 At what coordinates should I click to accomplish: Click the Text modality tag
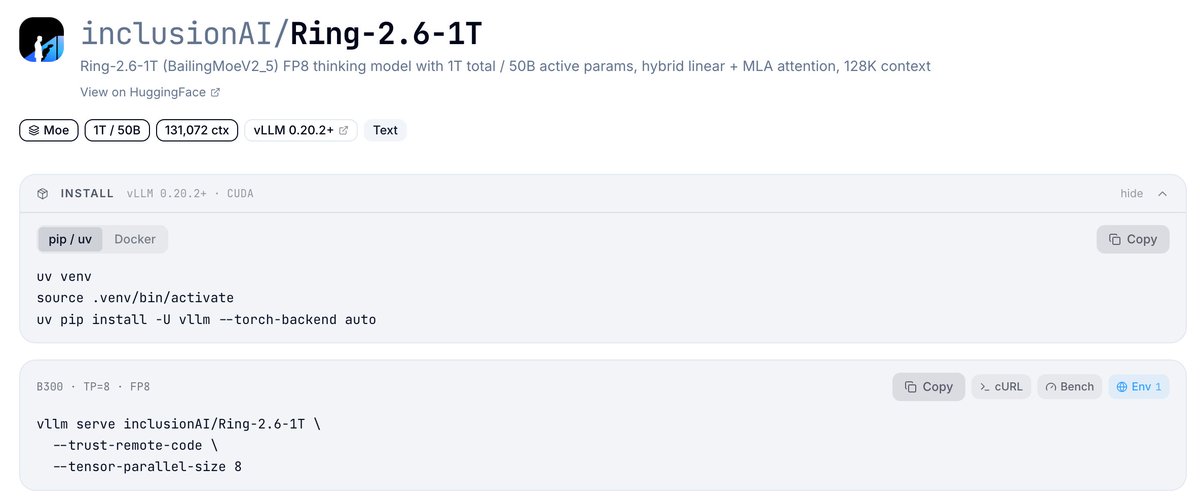pos(385,130)
